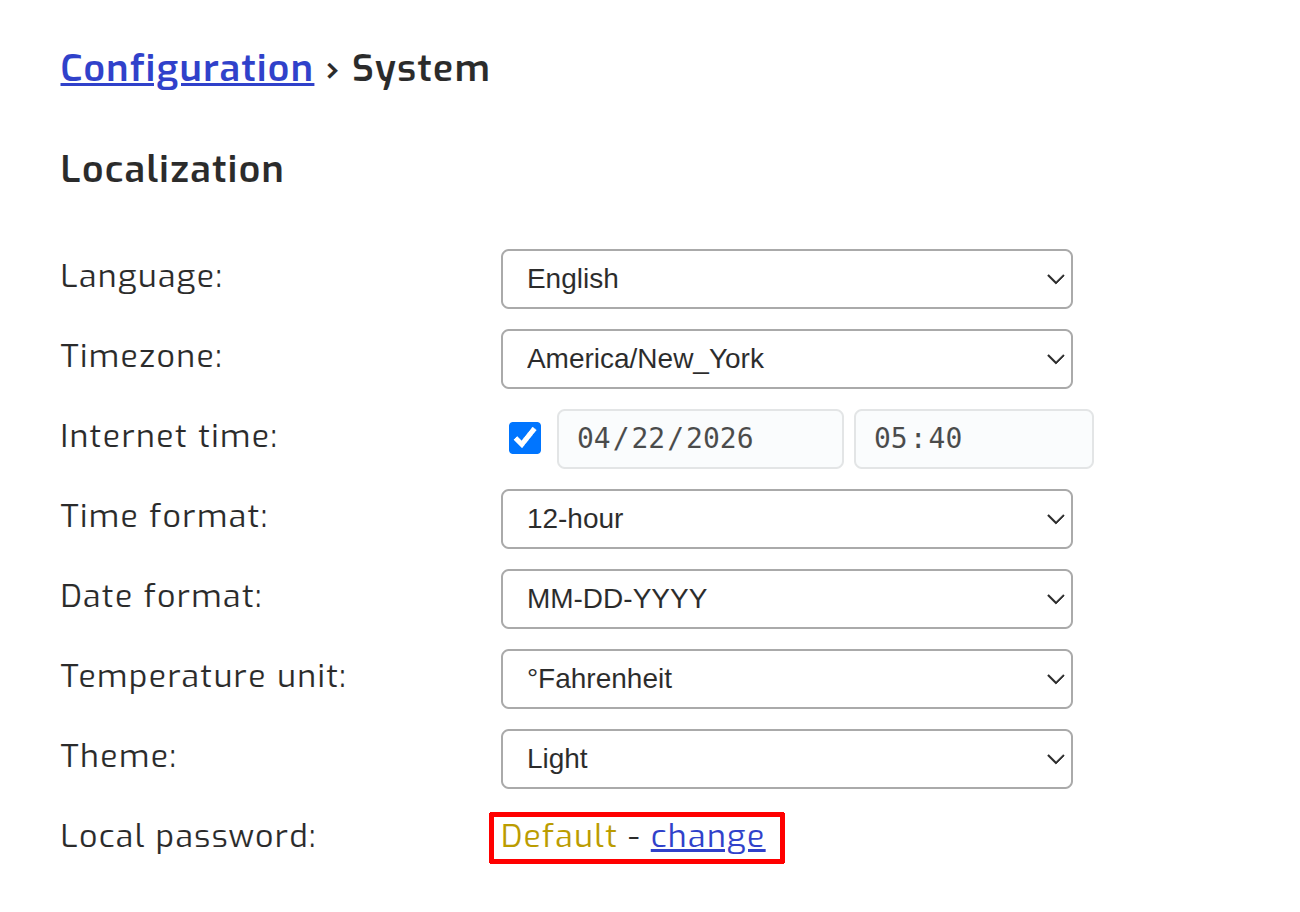This screenshot has width=1300, height=912.
Task: Click the Timezone dropdown chevron
Action: (x=1055, y=359)
